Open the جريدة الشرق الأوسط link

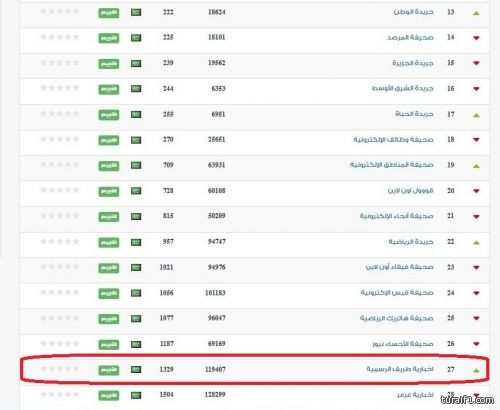[403, 88]
